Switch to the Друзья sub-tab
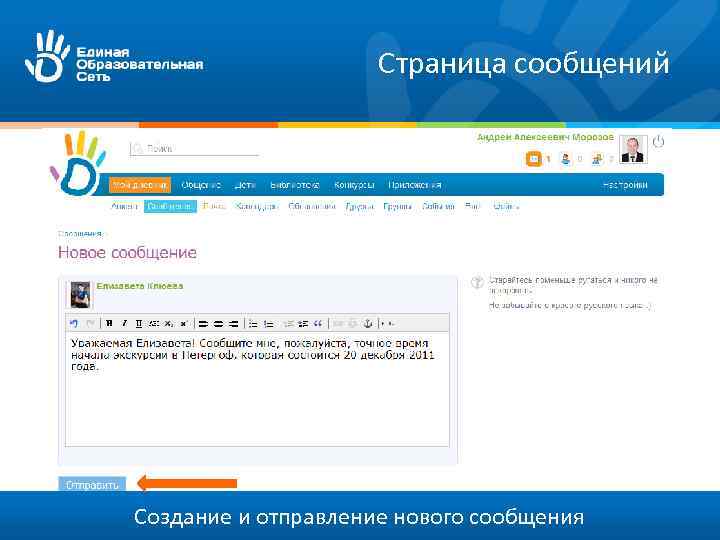The height and width of the screenshot is (540, 720). (359, 207)
